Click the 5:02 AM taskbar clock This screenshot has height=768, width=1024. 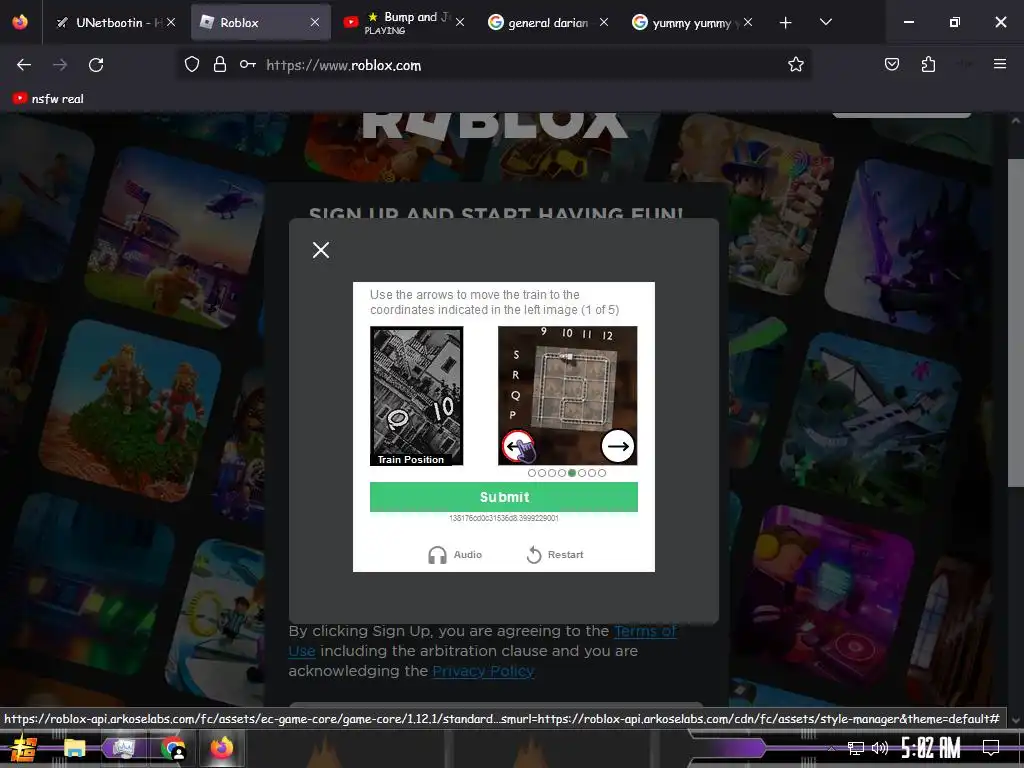coord(931,748)
